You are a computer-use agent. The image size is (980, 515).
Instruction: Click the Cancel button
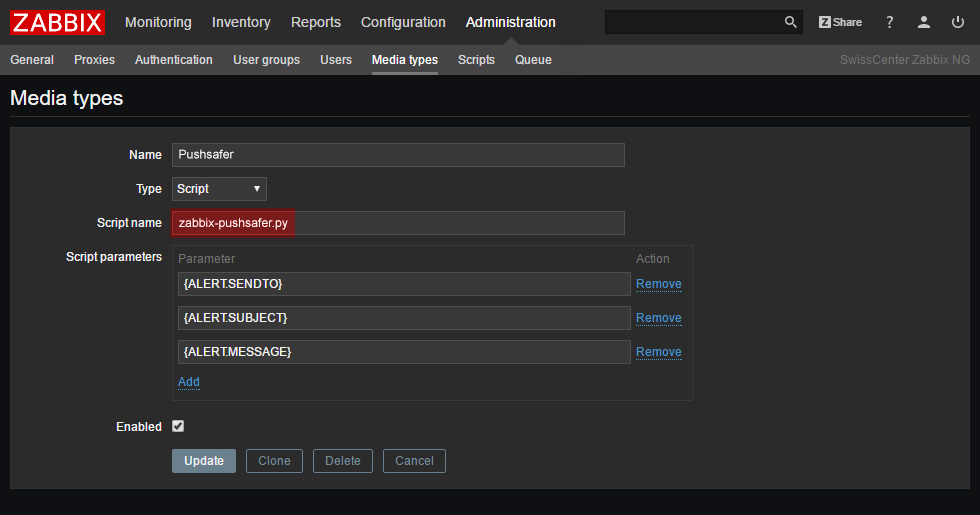pyautogui.click(x=414, y=461)
